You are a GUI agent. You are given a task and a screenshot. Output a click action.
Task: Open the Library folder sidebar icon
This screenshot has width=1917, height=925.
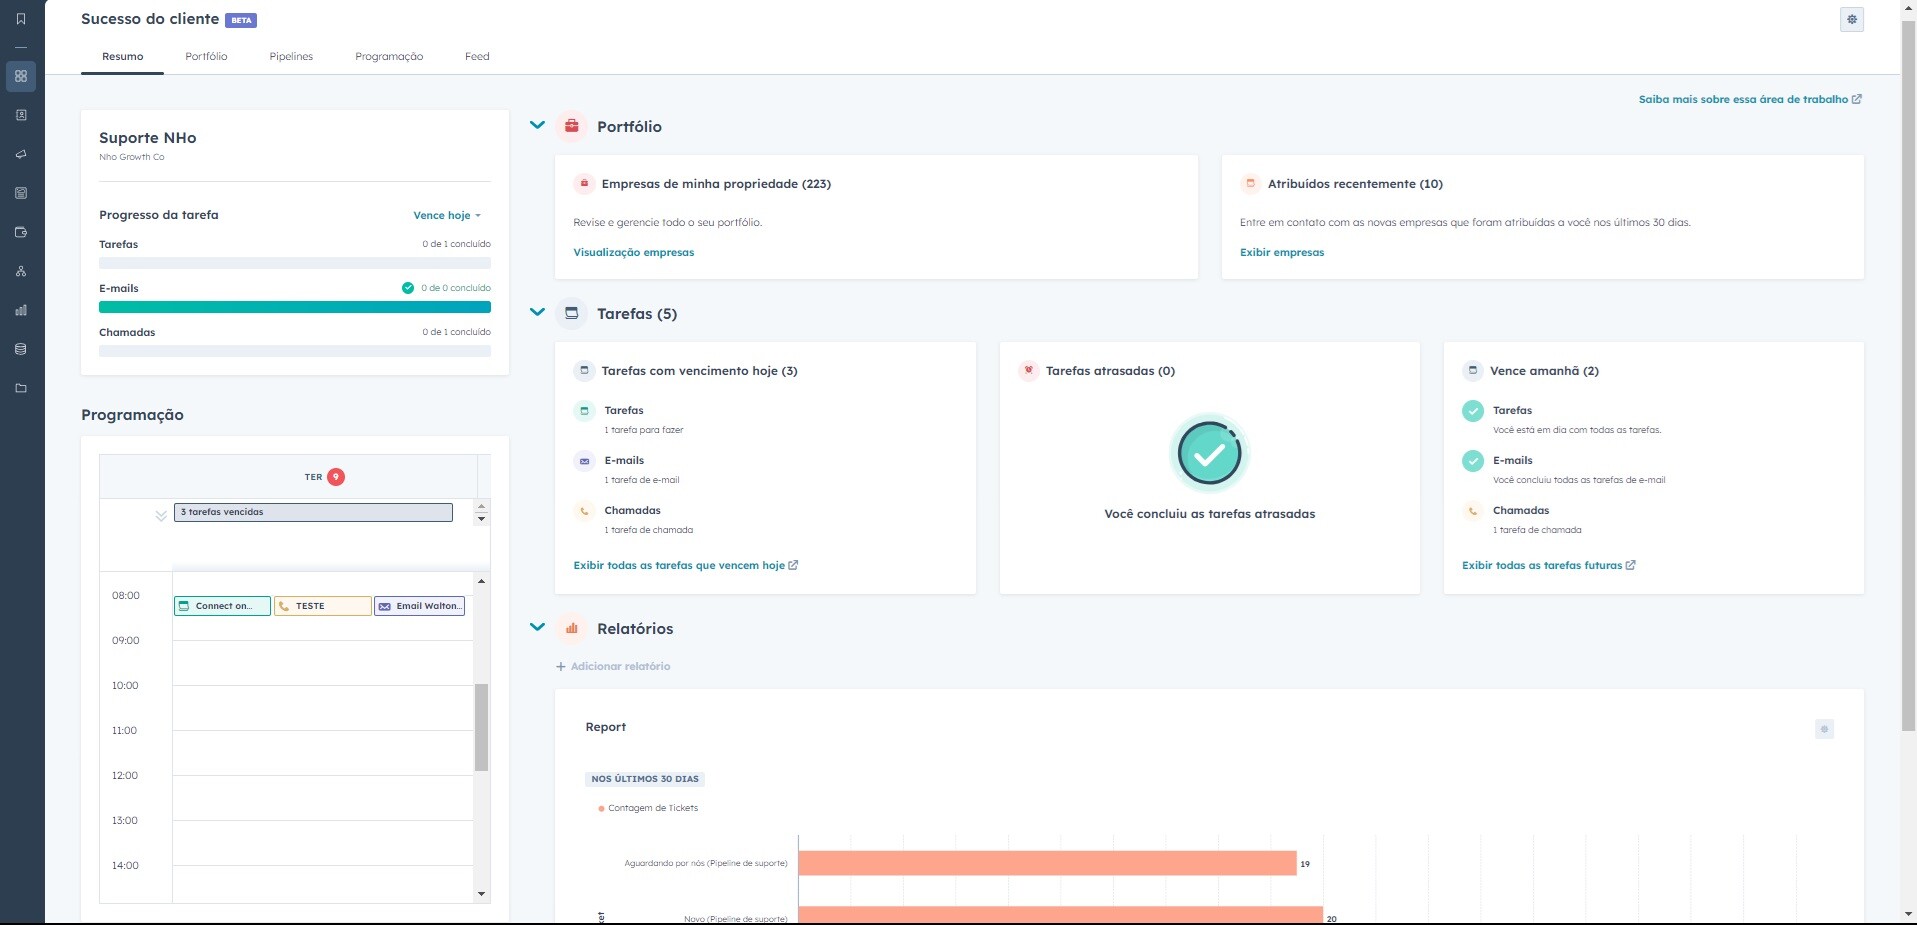tap(21, 388)
